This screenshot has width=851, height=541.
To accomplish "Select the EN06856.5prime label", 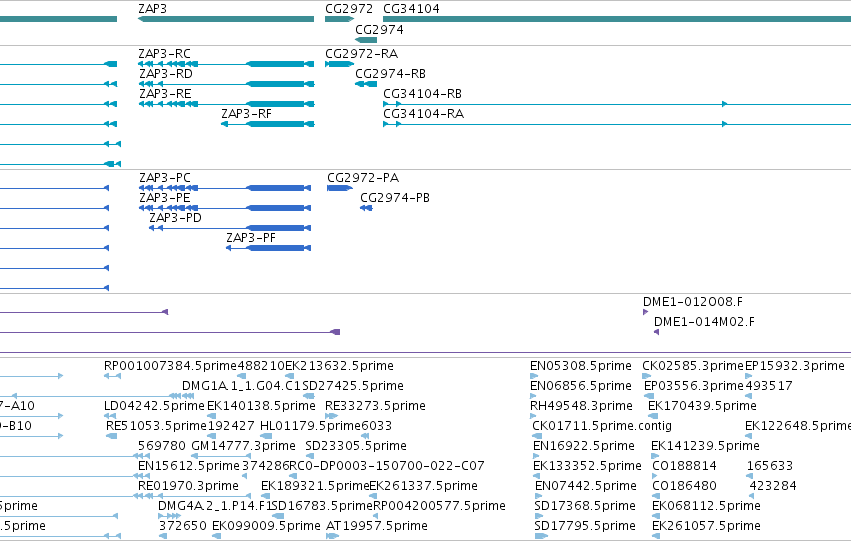I will [581, 386].
